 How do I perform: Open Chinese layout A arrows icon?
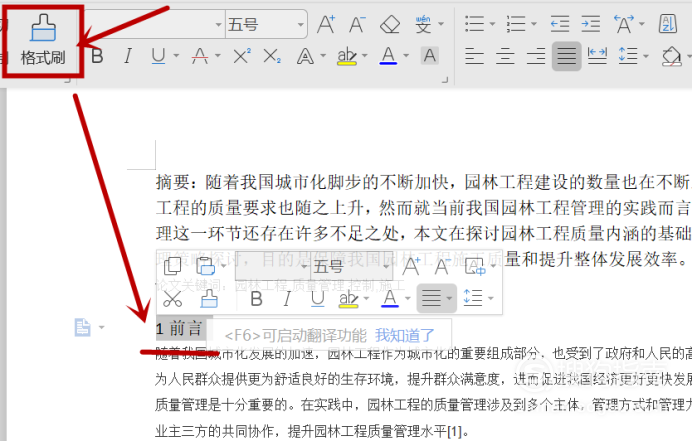coord(624,24)
